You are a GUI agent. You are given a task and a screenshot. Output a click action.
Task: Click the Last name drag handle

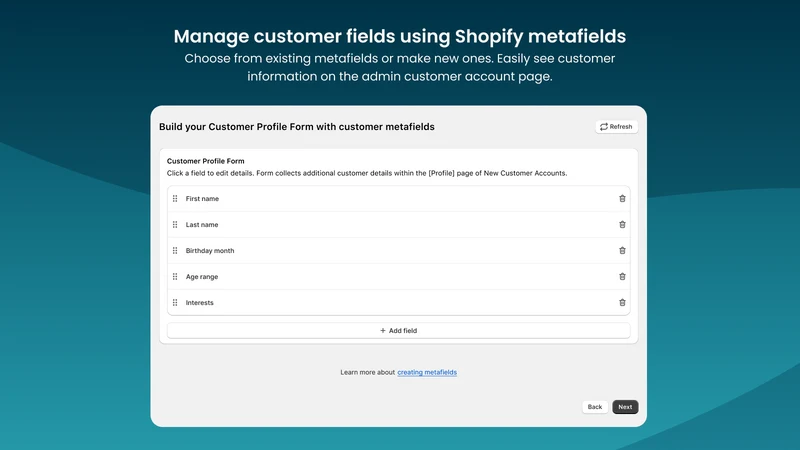pyautogui.click(x=175, y=224)
